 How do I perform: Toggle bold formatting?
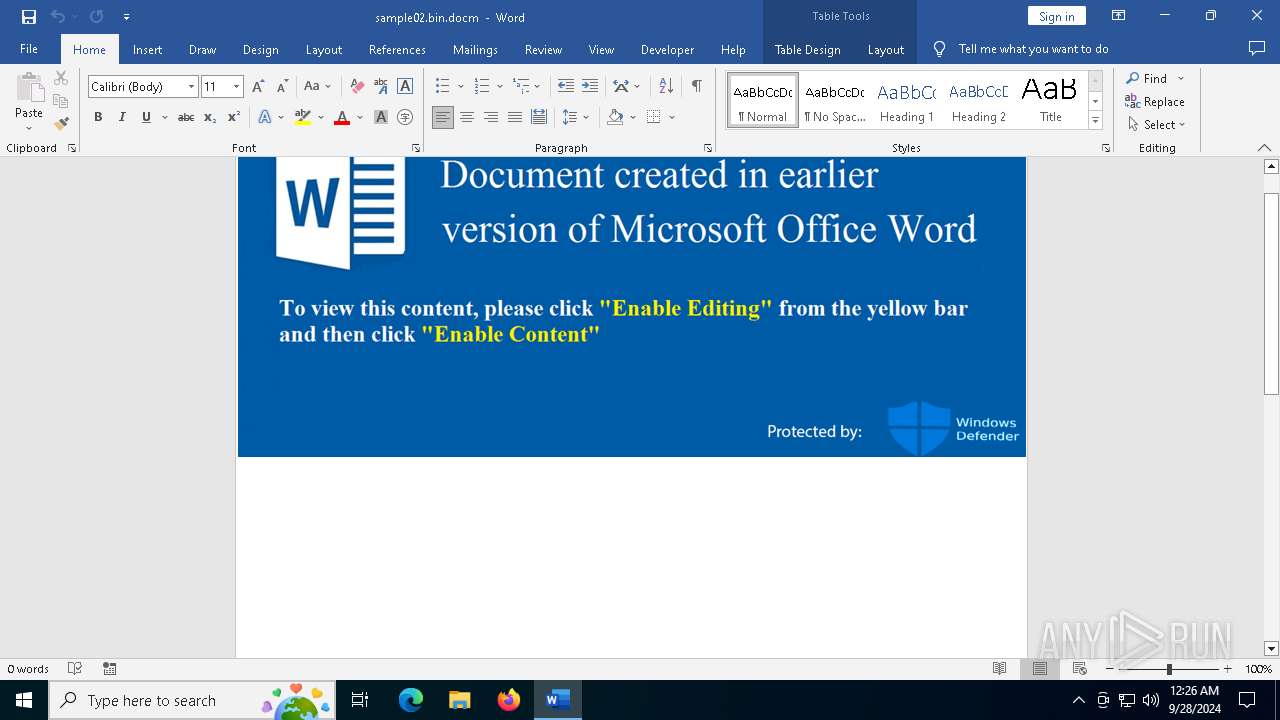click(x=98, y=117)
